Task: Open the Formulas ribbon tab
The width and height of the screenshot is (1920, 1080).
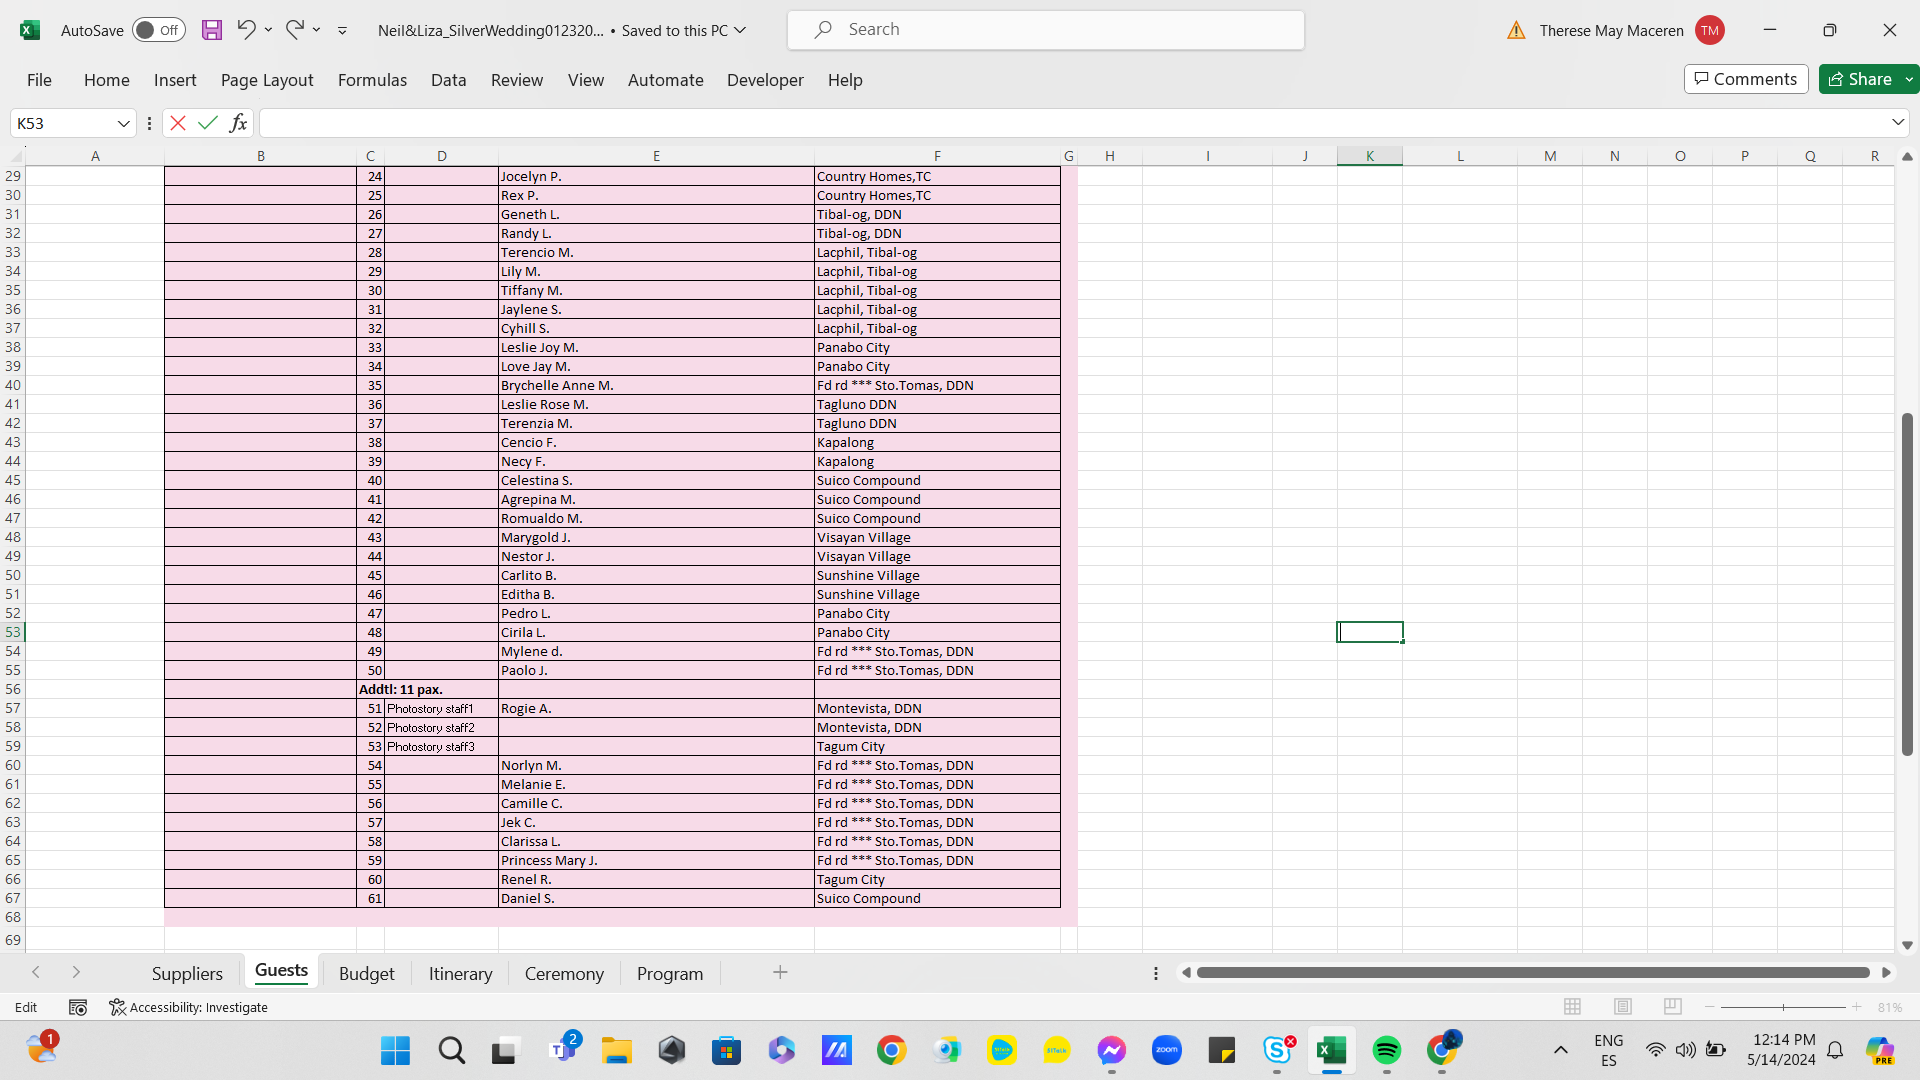Action: pos(372,80)
